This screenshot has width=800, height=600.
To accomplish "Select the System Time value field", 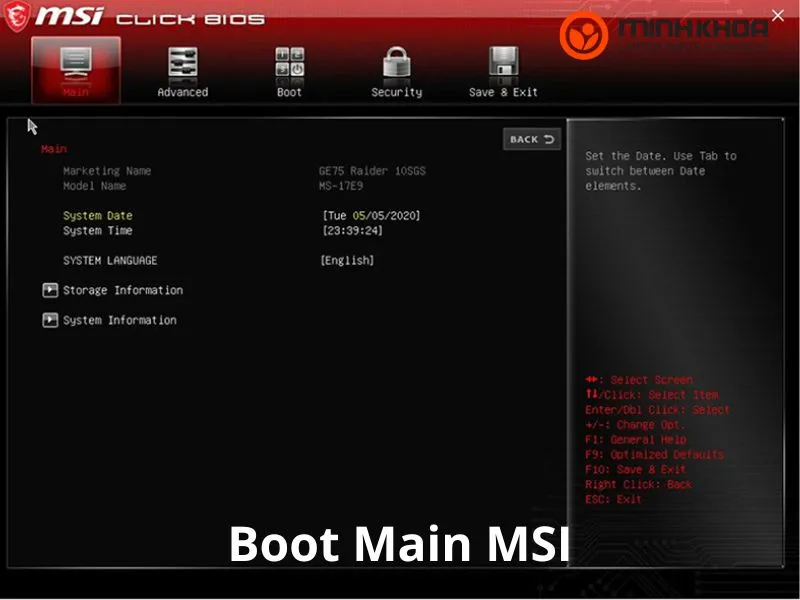I will click(352, 231).
